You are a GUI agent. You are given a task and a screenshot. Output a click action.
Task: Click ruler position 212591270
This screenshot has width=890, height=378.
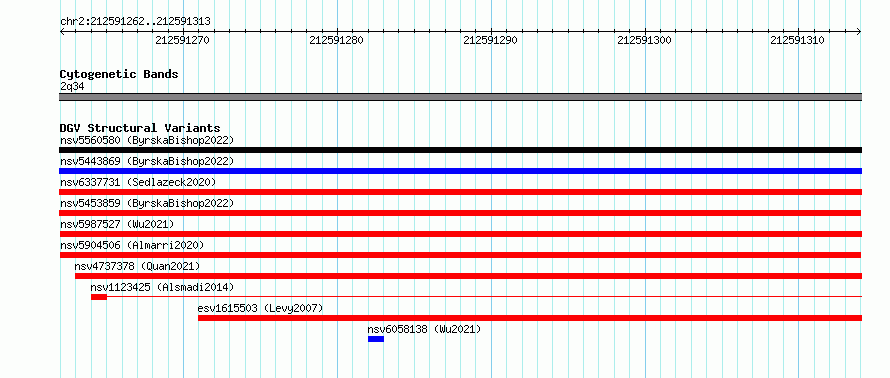182,40
